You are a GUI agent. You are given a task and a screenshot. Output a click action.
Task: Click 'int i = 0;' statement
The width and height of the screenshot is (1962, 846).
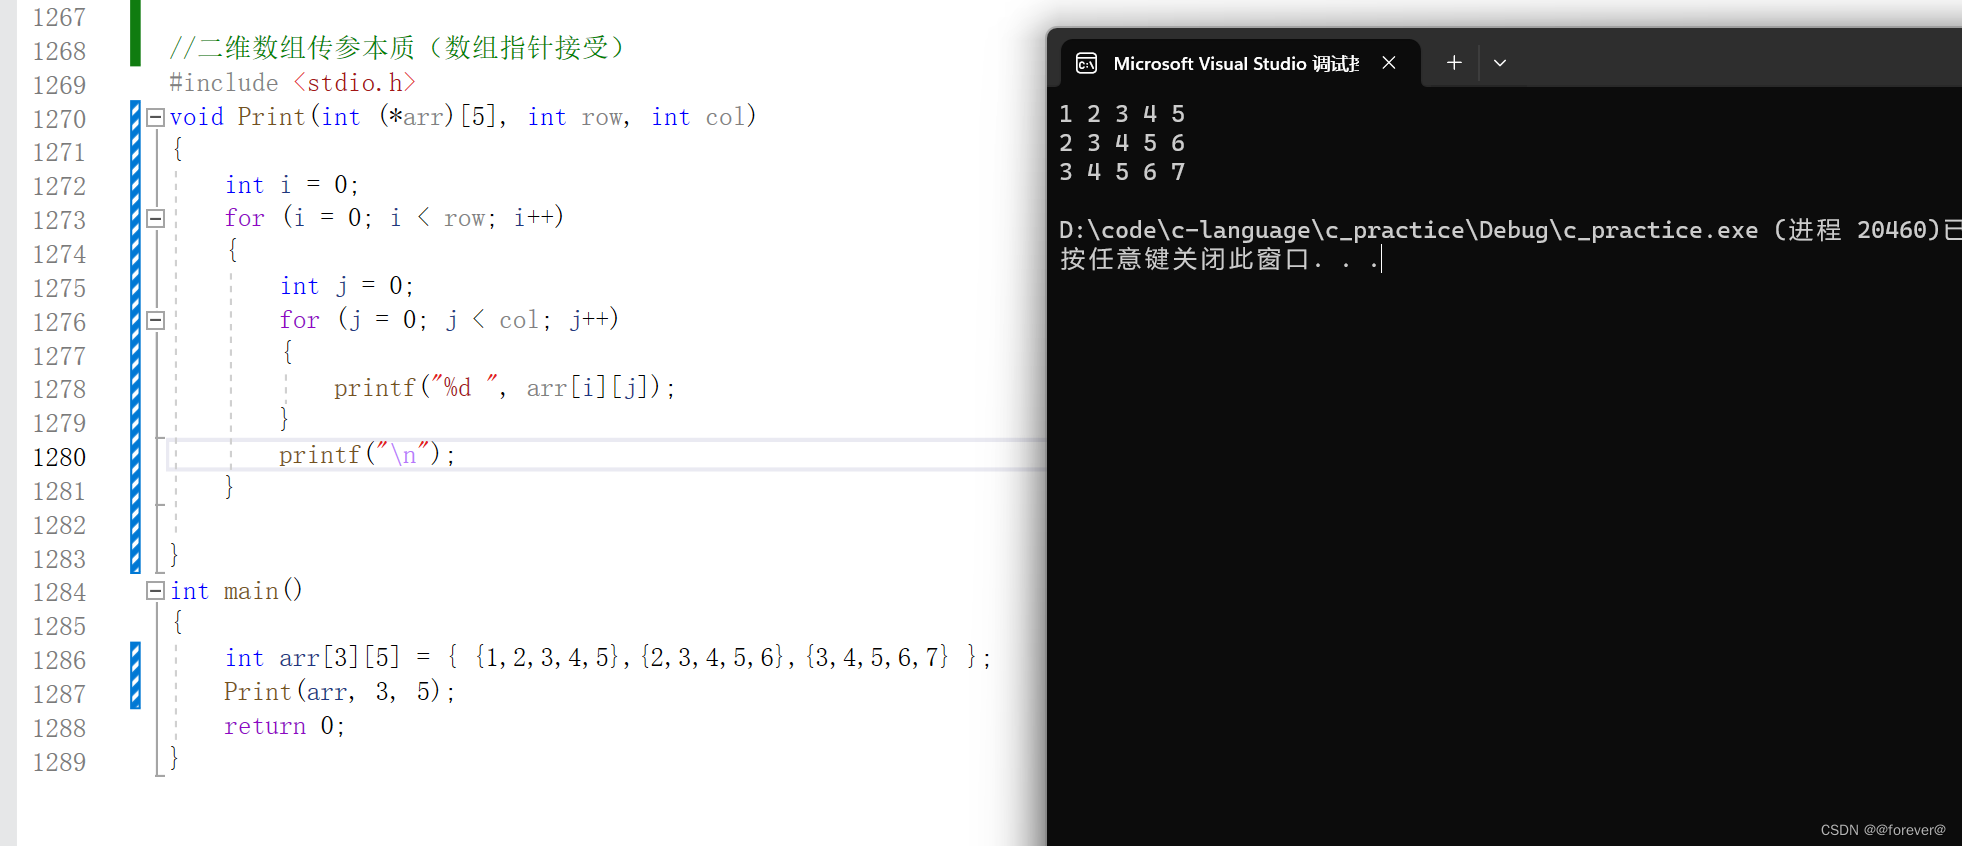click(x=292, y=185)
